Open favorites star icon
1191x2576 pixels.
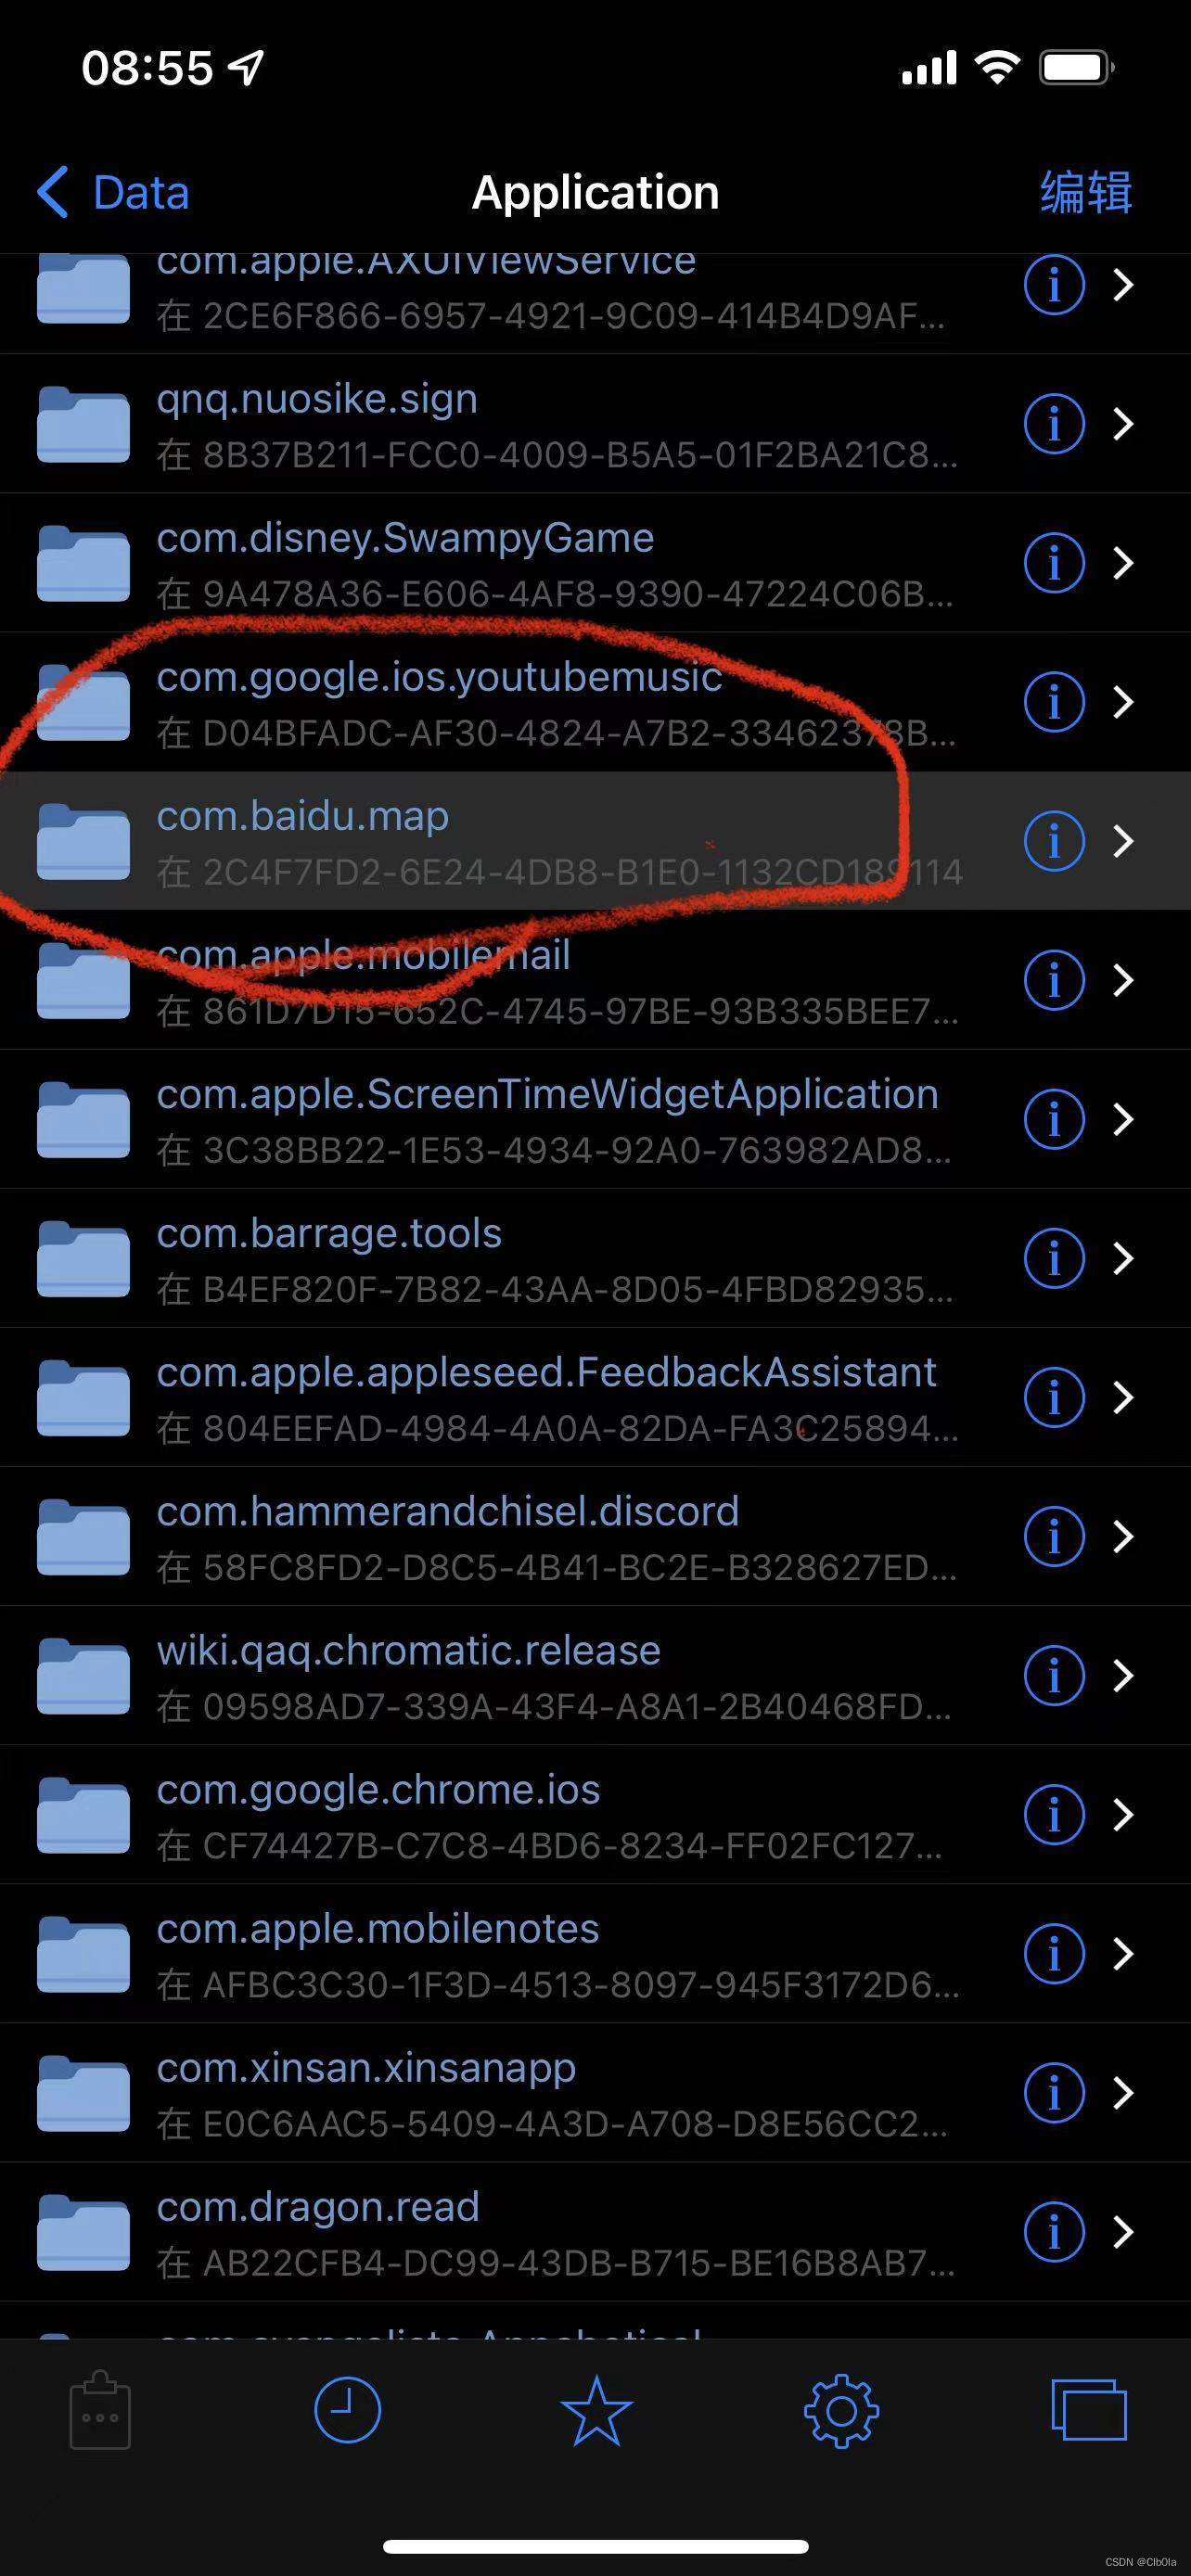(596, 2410)
